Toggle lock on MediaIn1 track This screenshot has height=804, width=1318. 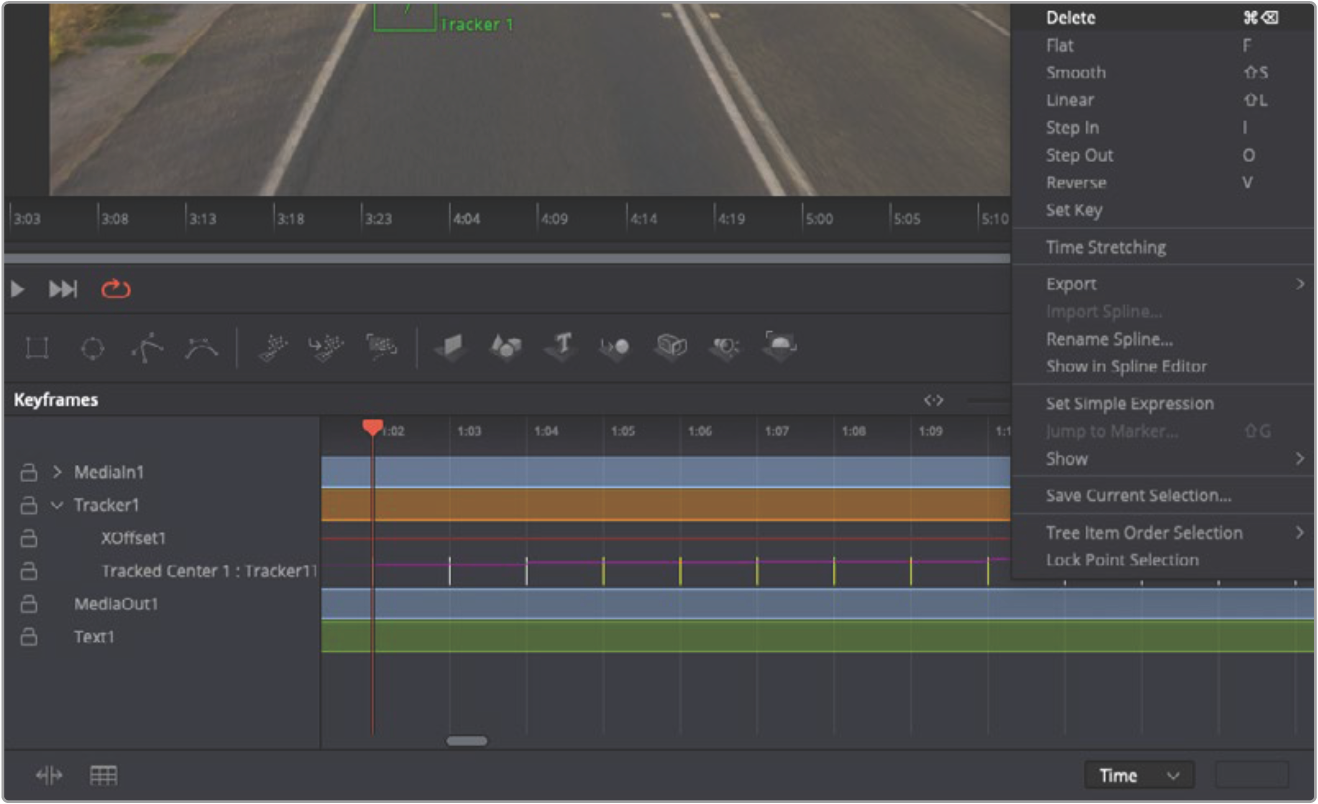29,472
